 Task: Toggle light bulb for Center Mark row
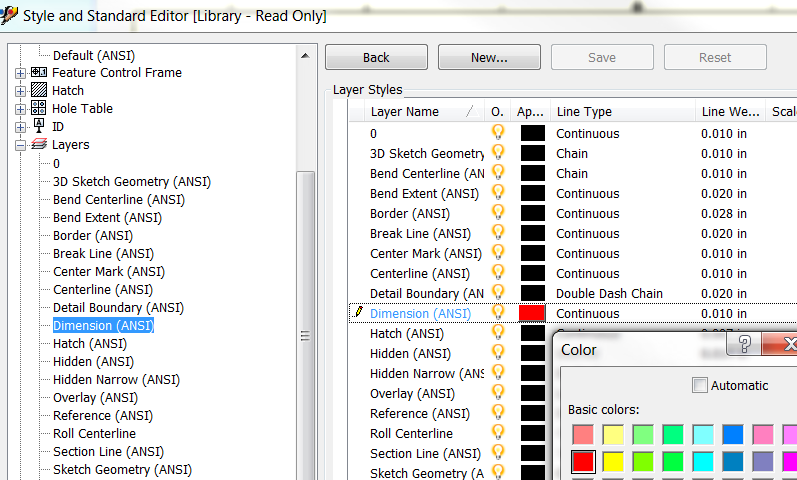tap(498, 252)
